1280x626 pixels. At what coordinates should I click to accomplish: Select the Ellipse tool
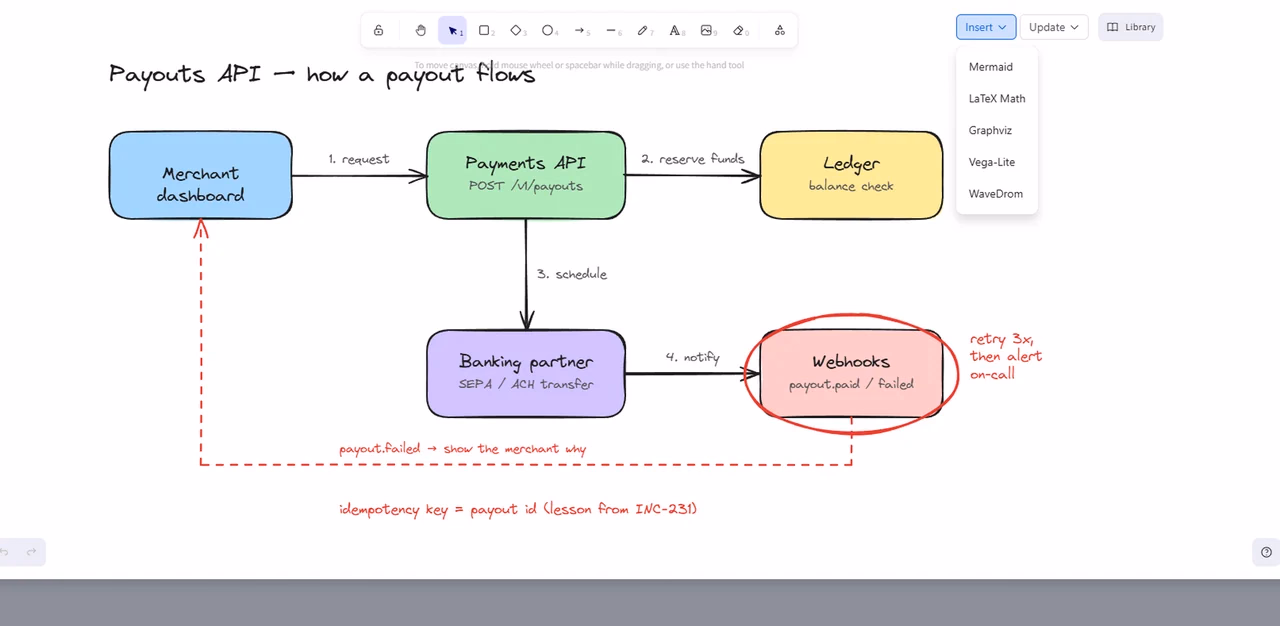tap(549, 31)
